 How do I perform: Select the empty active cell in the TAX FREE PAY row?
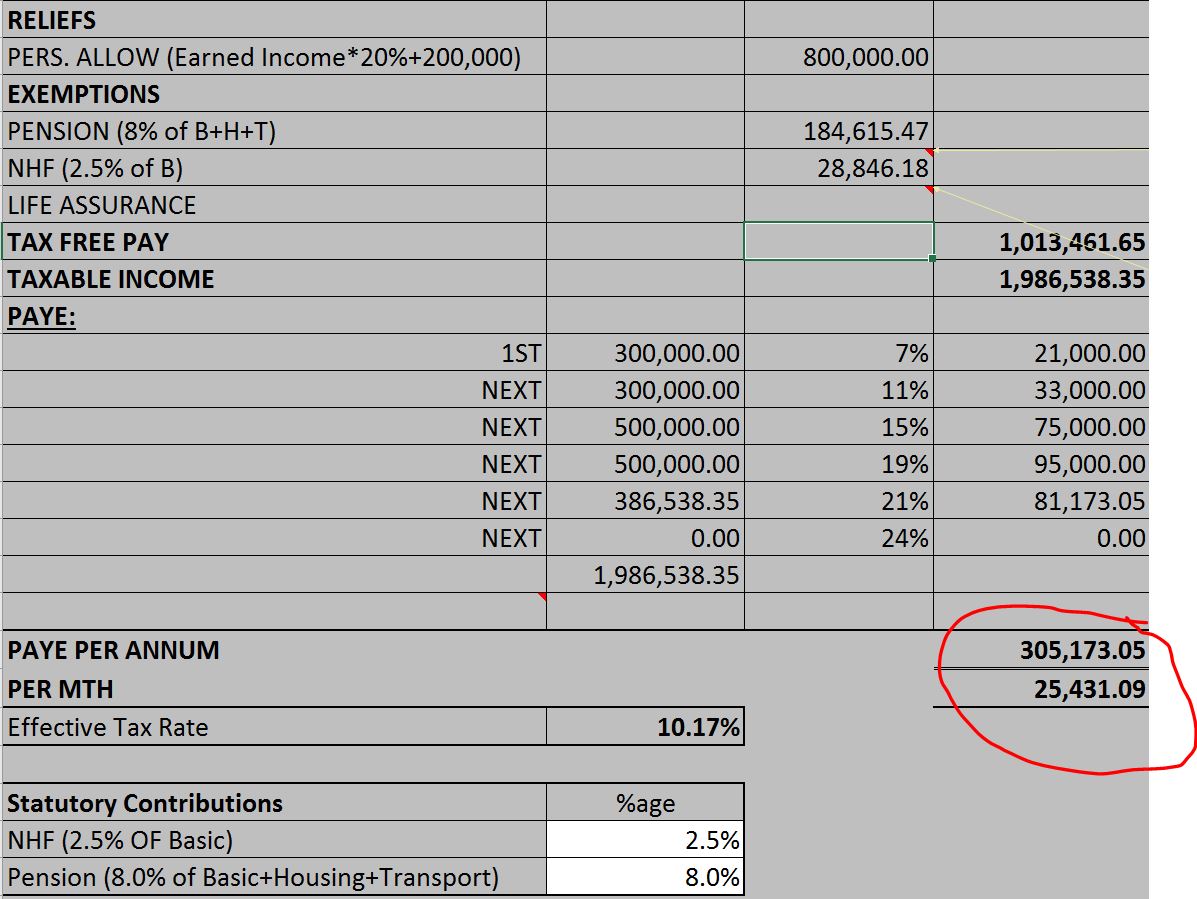pyautogui.click(x=838, y=242)
